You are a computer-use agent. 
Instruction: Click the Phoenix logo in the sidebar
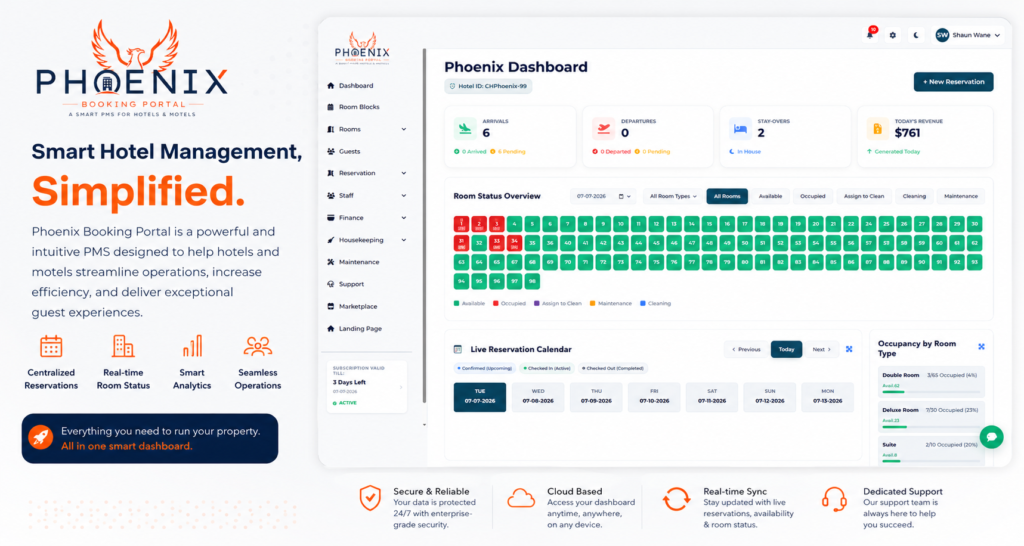pos(362,48)
